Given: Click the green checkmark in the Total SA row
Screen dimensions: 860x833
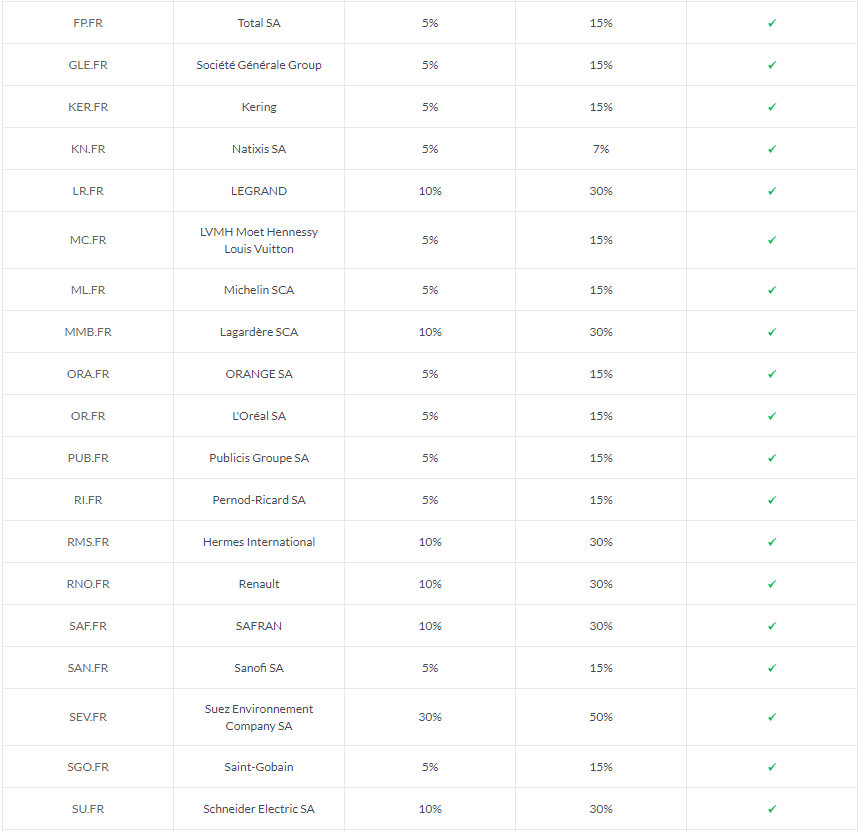Looking at the screenshot, I should click(772, 23).
